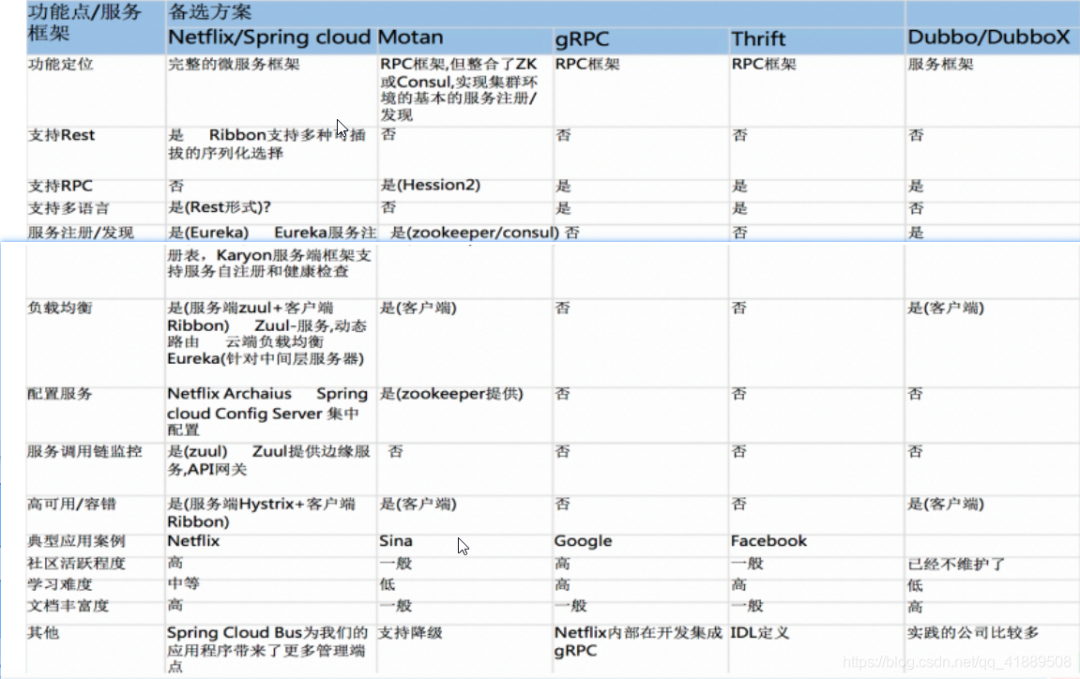The image size is (1080, 679).
Task: Select the Motan column header
Action: (411, 37)
